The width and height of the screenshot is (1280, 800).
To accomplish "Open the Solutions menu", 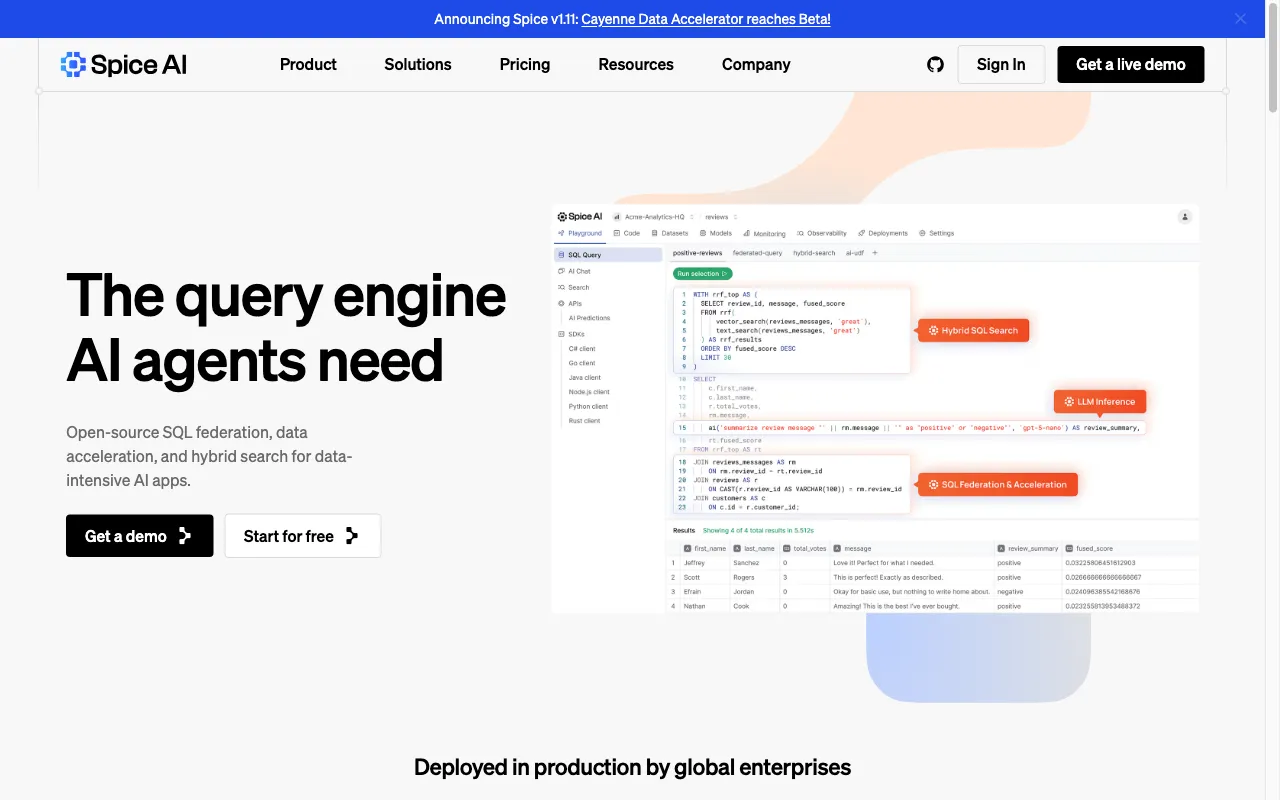I will (x=418, y=64).
